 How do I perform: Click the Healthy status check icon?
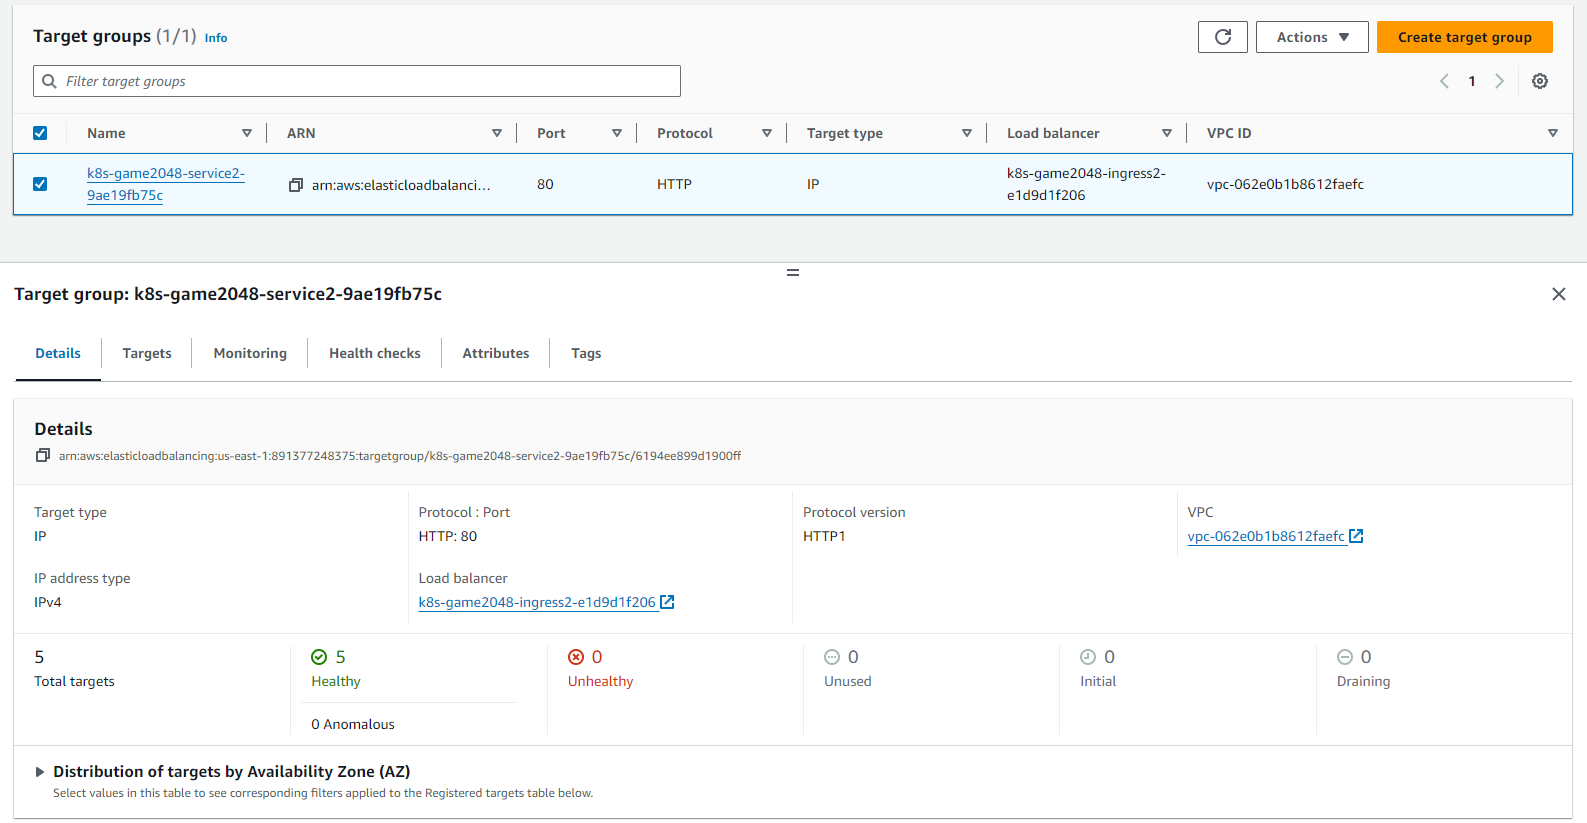[x=319, y=657]
